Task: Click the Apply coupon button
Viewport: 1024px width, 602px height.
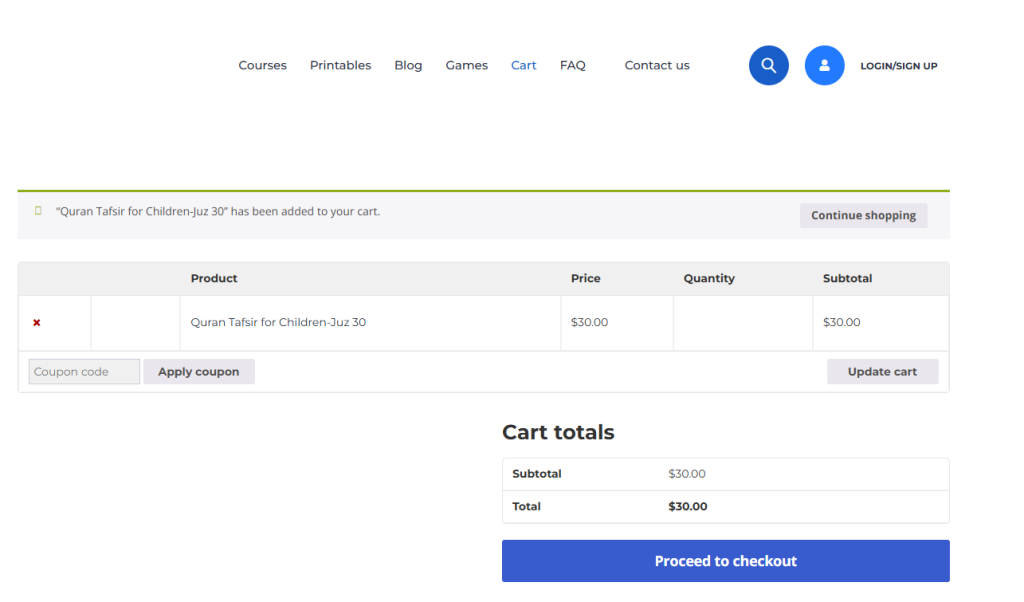Action: click(198, 372)
